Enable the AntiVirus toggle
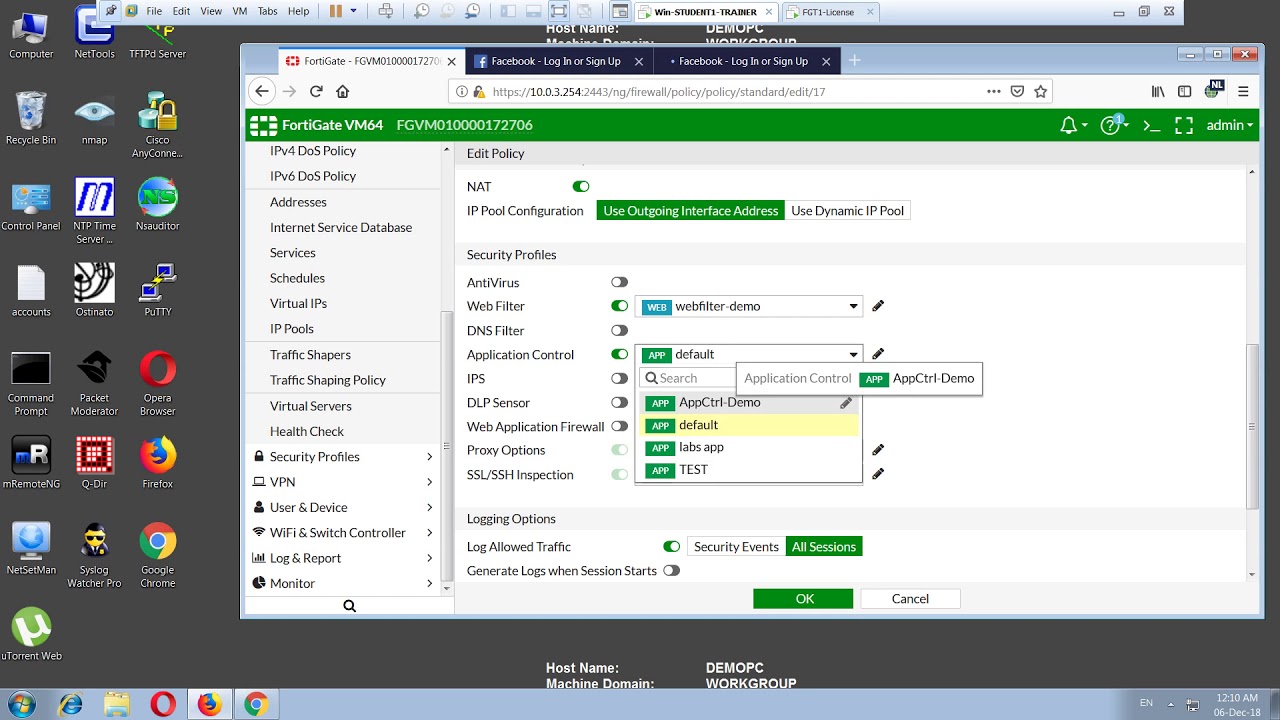Viewport: 1280px width, 720px height. (620, 283)
